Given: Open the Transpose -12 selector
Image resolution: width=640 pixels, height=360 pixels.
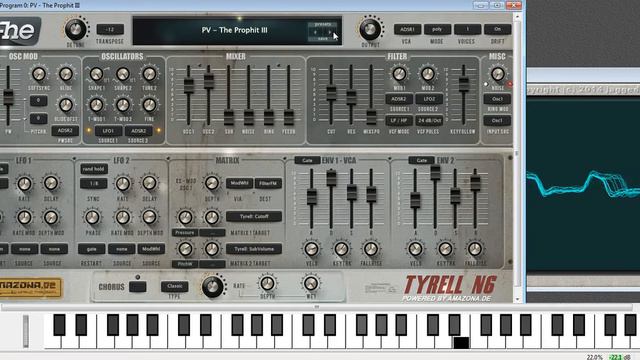Looking at the screenshot, I should coord(110,29).
